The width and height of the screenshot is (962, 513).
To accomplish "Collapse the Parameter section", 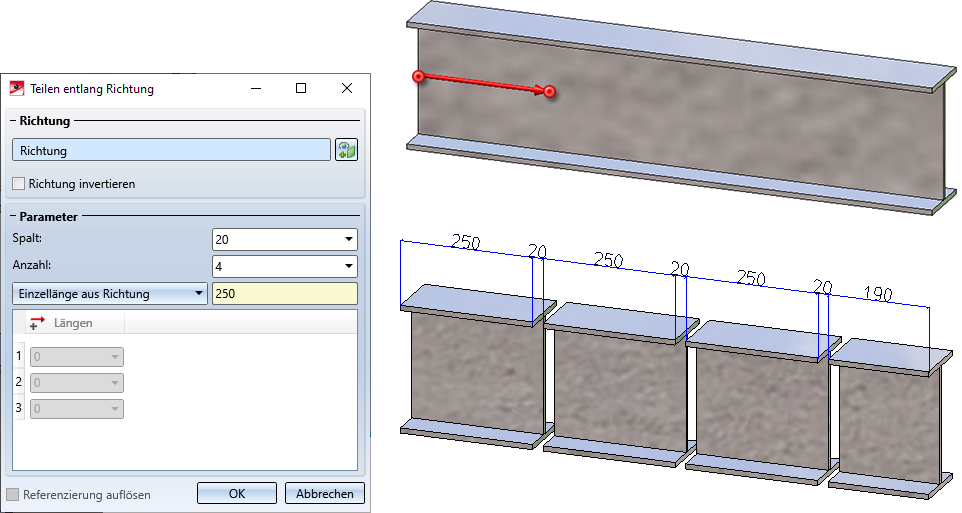I will pyautogui.click(x=13, y=217).
